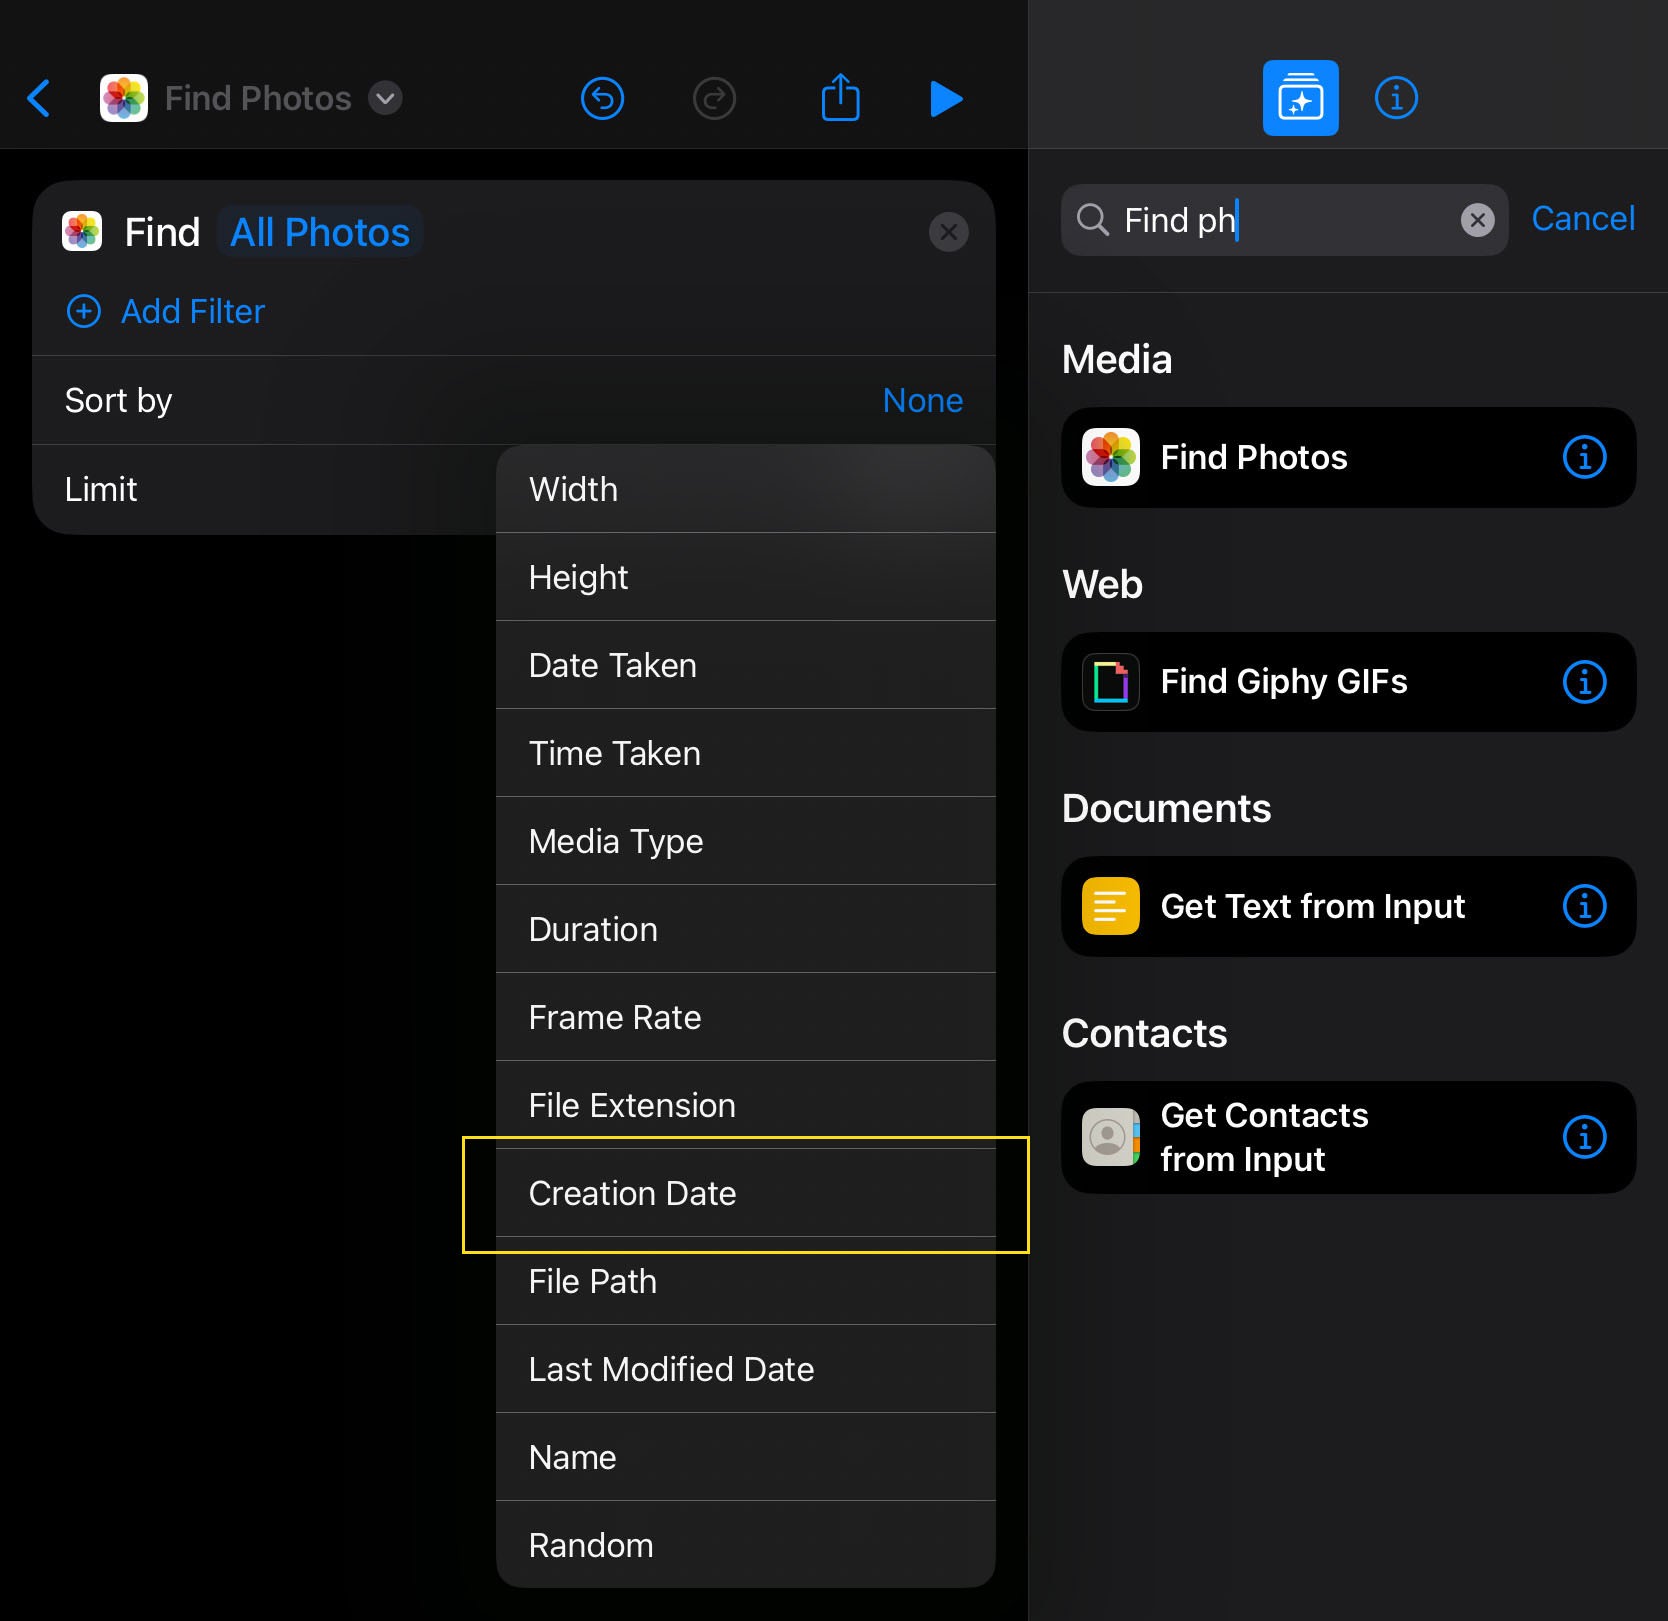
Task: Tap Add Filter
Action: coord(193,311)
